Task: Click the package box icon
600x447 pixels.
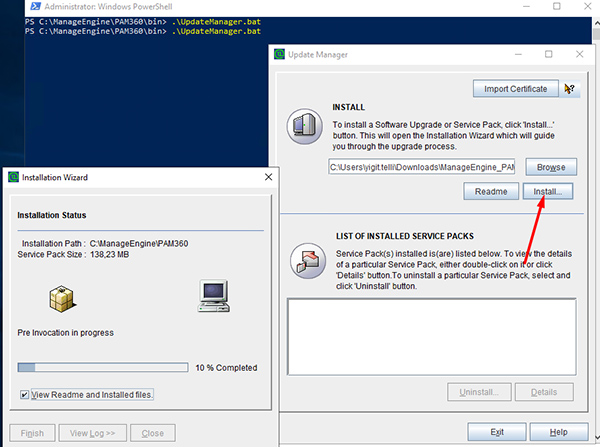Action: pyautogui.click(x=62, y=299)
